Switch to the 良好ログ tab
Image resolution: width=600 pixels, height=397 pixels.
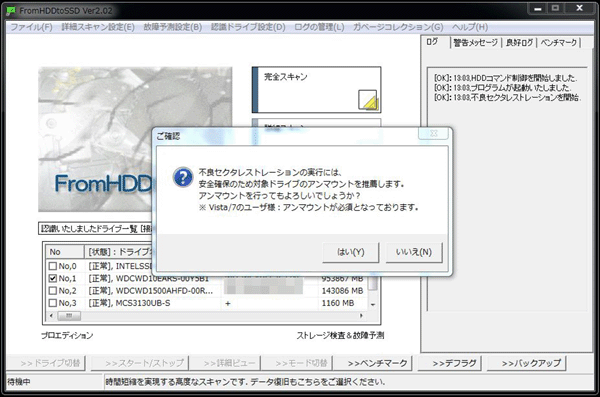pyautogui.click(x=519, y=42)
